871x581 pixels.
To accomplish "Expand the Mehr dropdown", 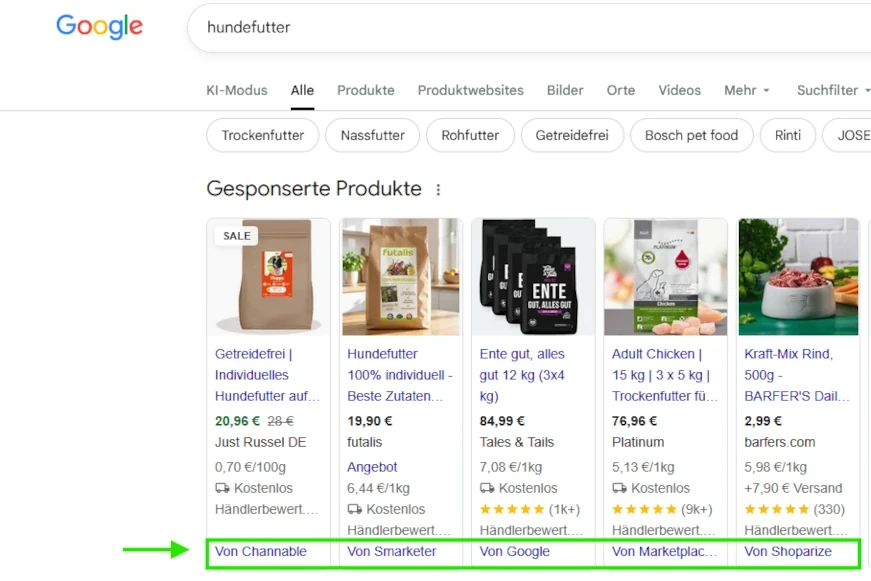I will [x=747, y=90].
